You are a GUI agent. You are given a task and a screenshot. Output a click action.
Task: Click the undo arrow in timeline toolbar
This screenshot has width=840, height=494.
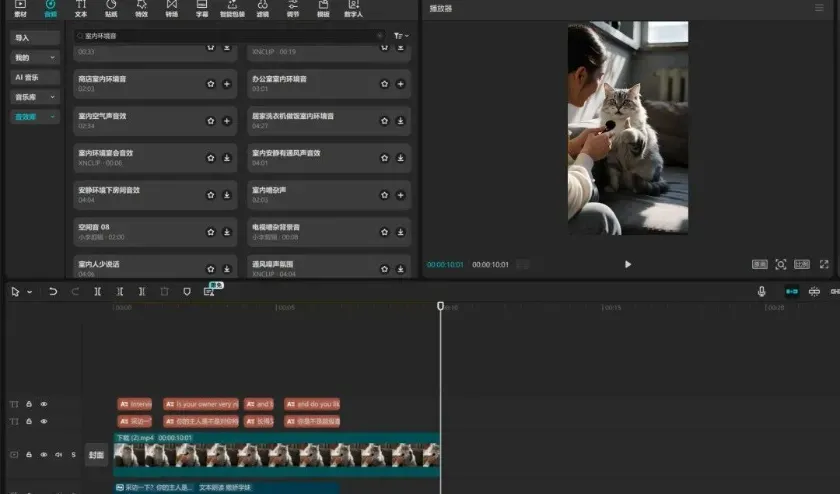(53, 292)
